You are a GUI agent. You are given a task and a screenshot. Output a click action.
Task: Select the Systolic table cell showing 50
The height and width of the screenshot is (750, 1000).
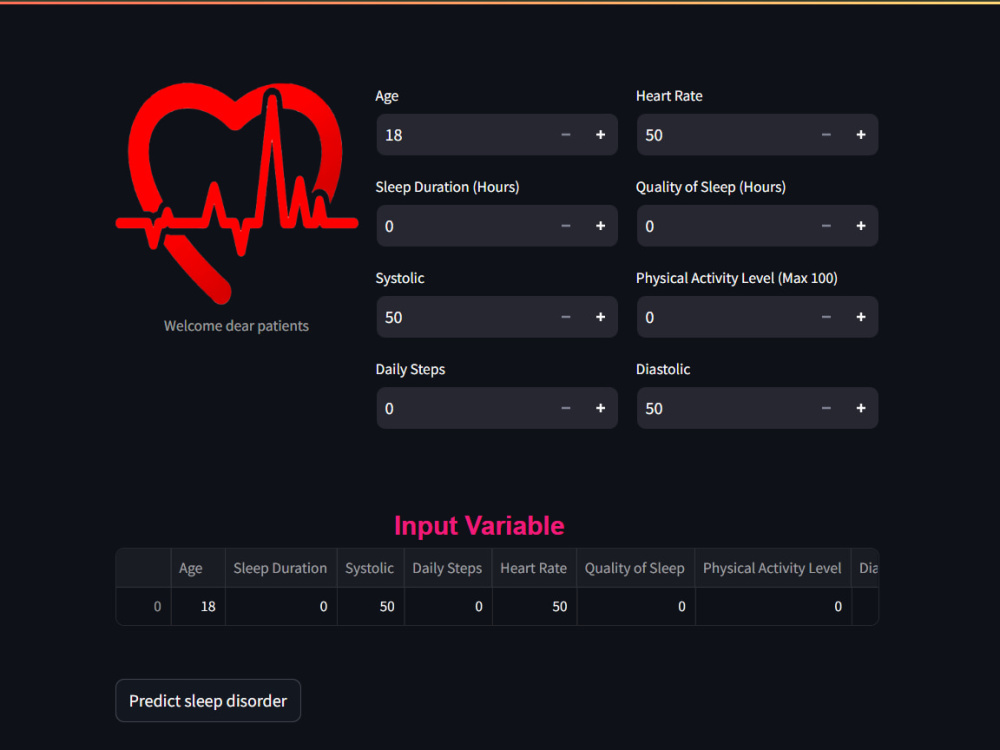click(370, 607)
